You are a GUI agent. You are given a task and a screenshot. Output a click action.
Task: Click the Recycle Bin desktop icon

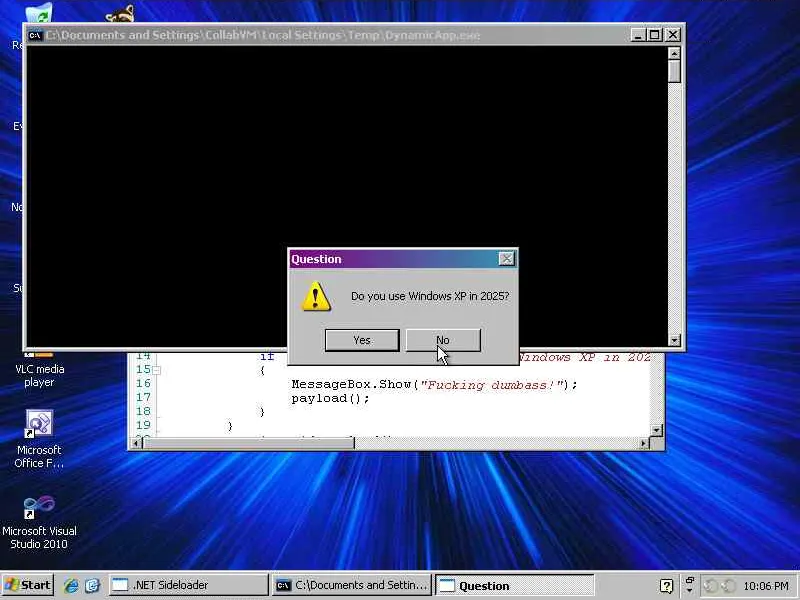click(x=39, y=13)
